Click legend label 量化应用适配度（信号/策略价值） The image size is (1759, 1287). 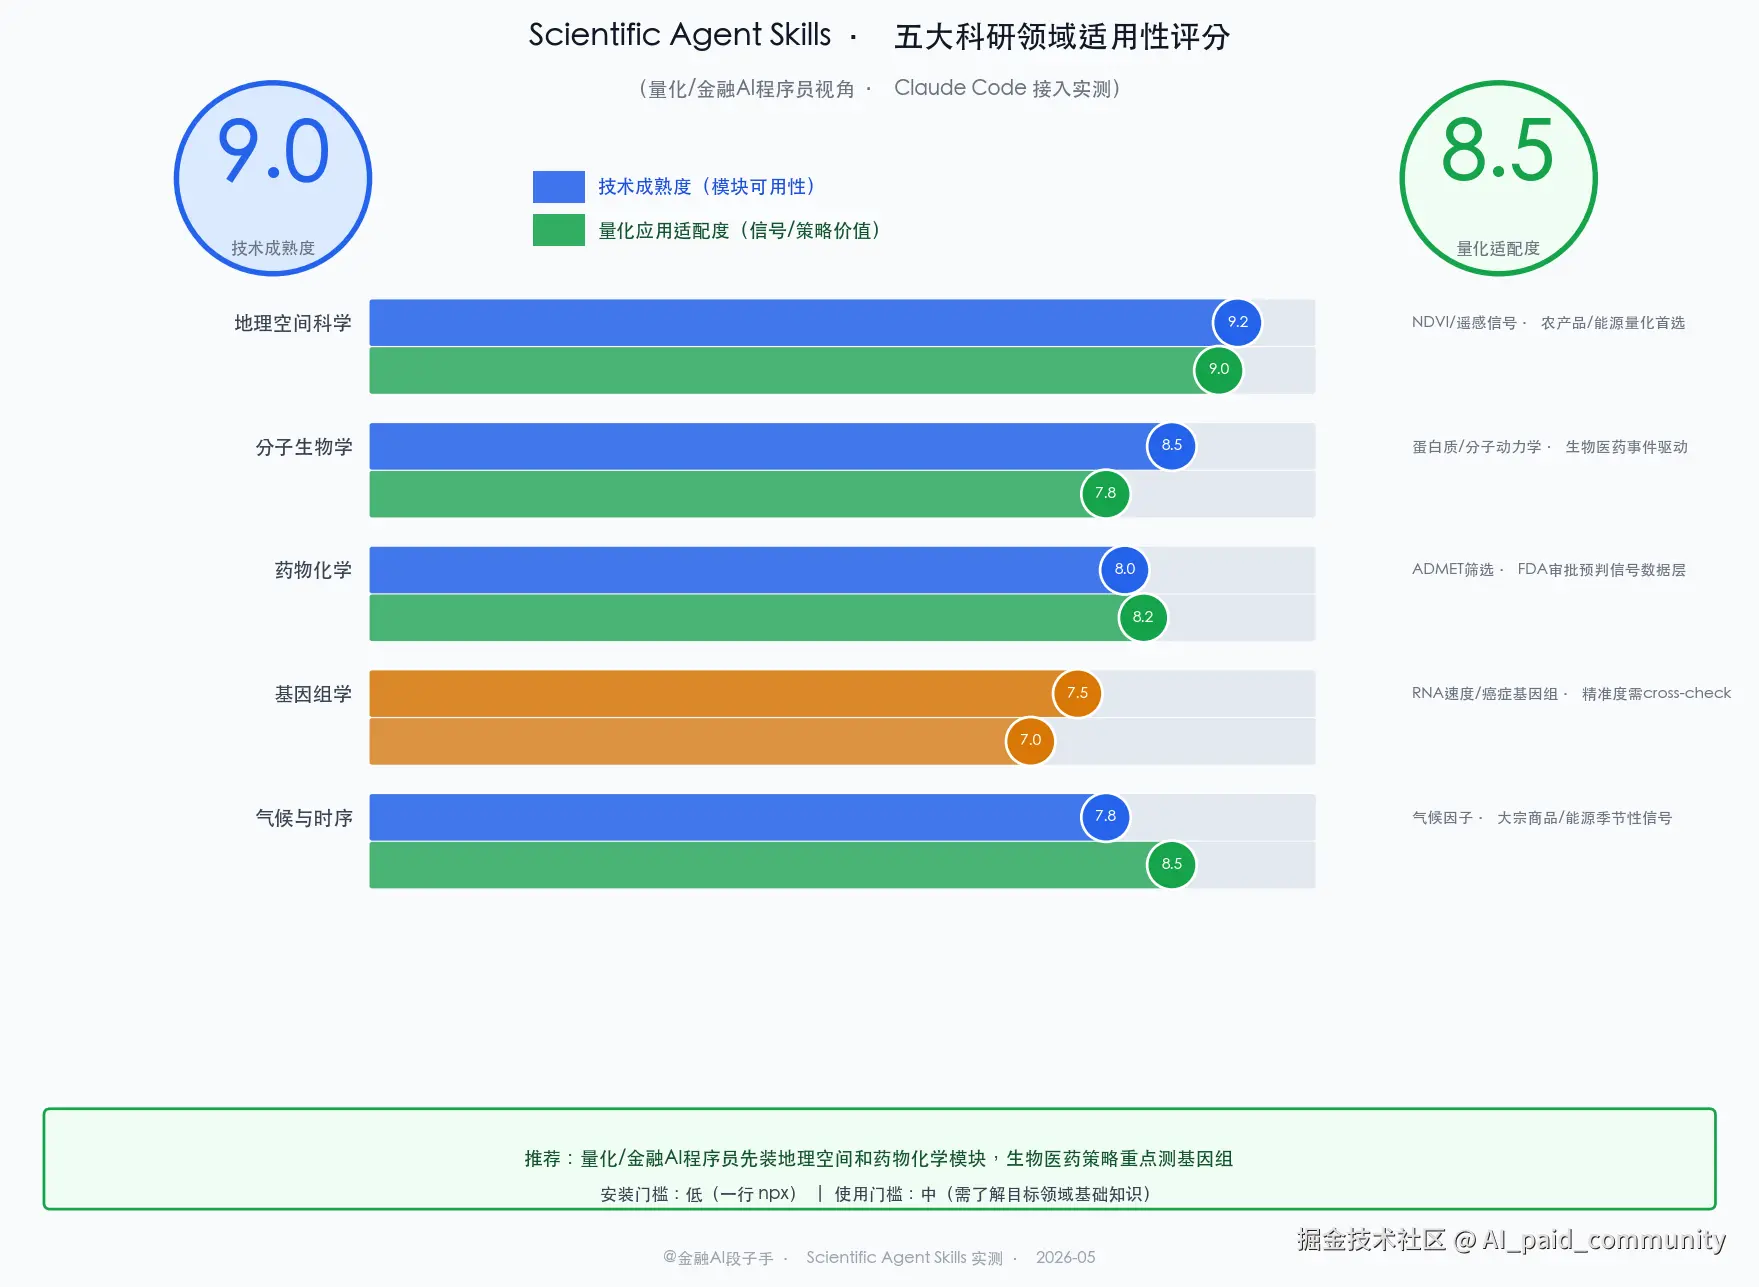click(x=739, y=231)
